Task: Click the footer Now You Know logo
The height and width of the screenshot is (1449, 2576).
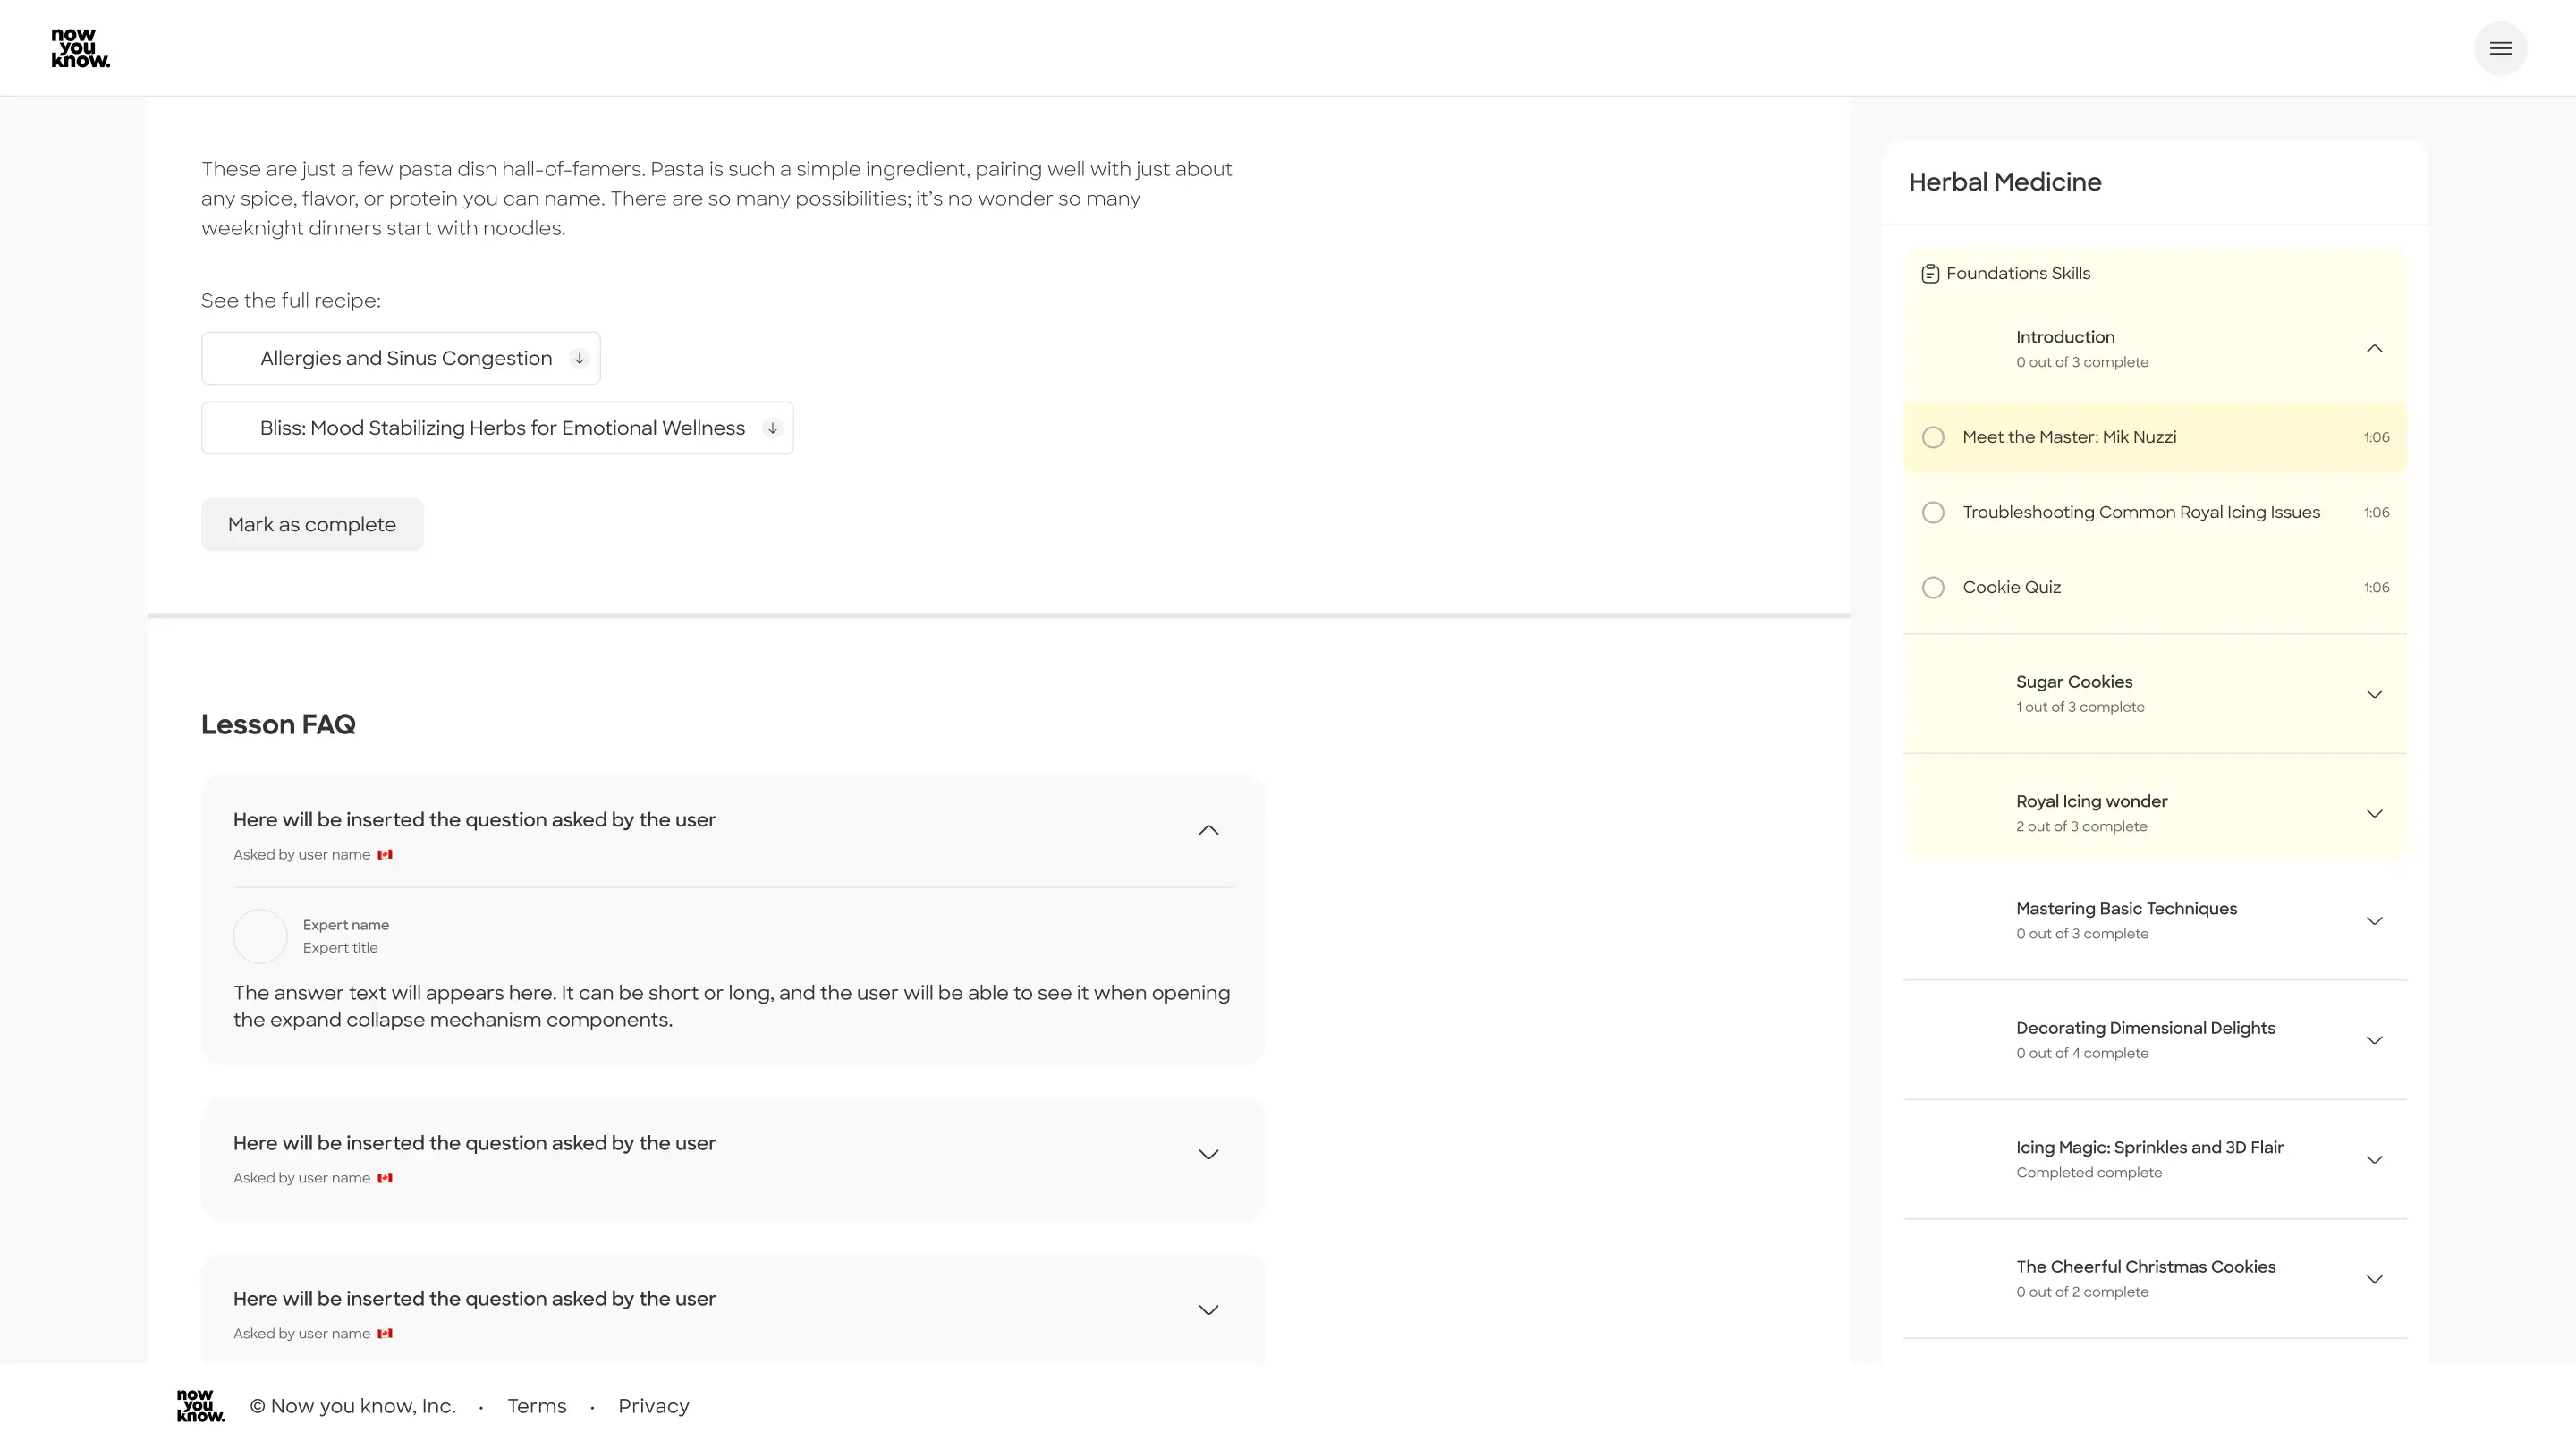Action: point(200,1405)
